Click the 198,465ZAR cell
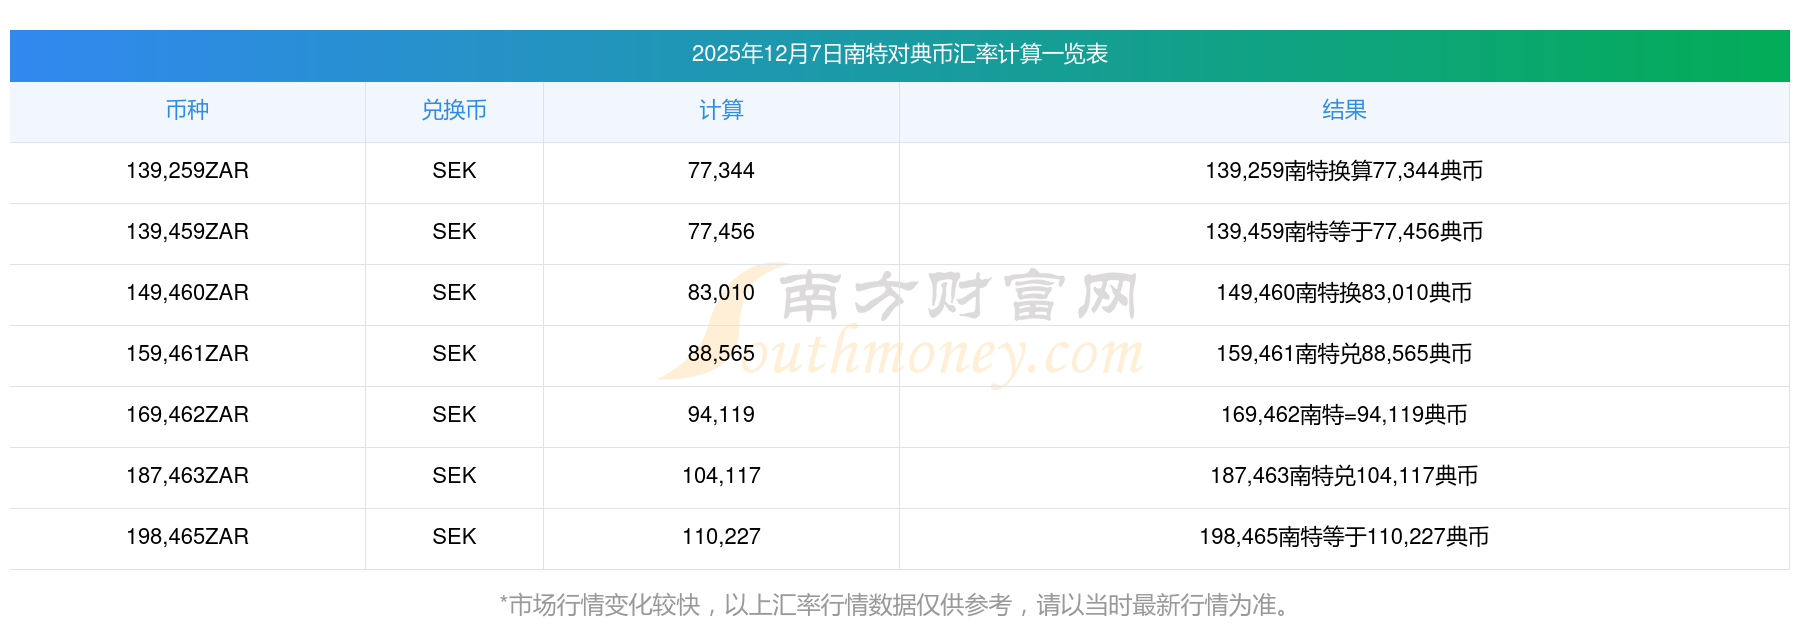Screen dimensions: 1800x636 pyautogui.click(x=187, y=537)
